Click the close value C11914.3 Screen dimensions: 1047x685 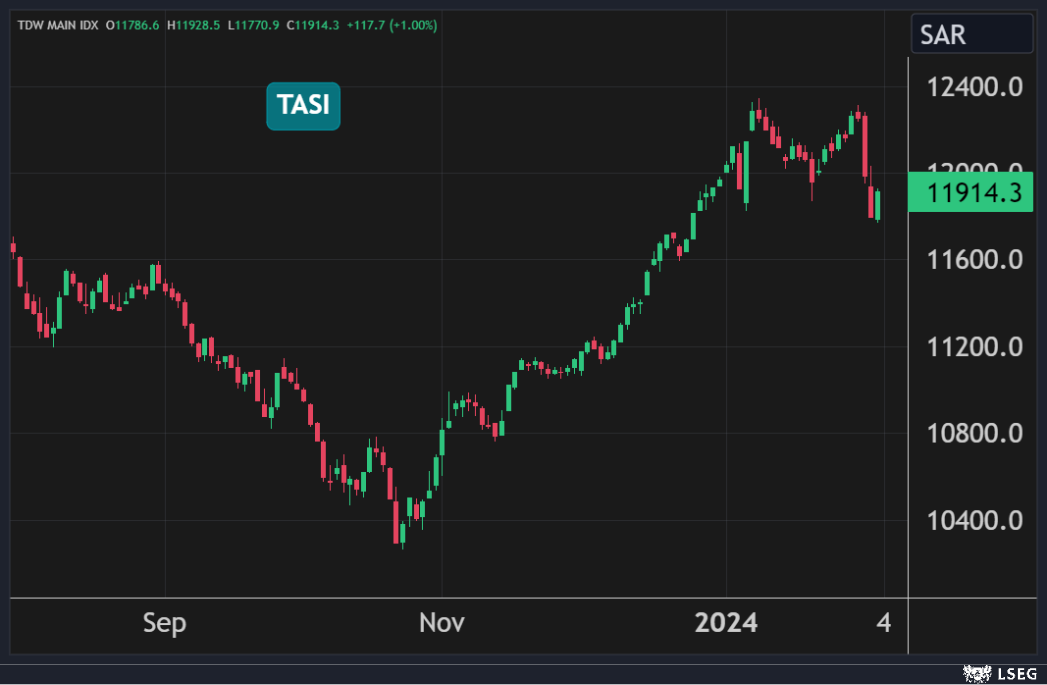[318, 25]
